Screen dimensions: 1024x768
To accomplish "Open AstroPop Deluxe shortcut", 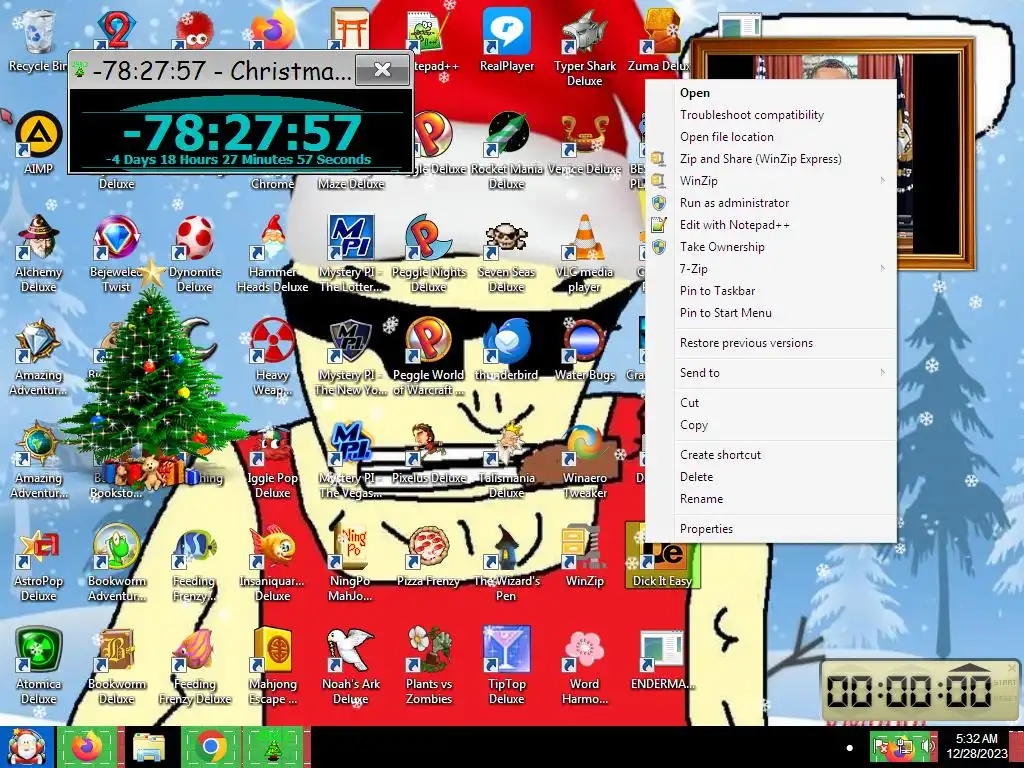I will pos(38,563).
